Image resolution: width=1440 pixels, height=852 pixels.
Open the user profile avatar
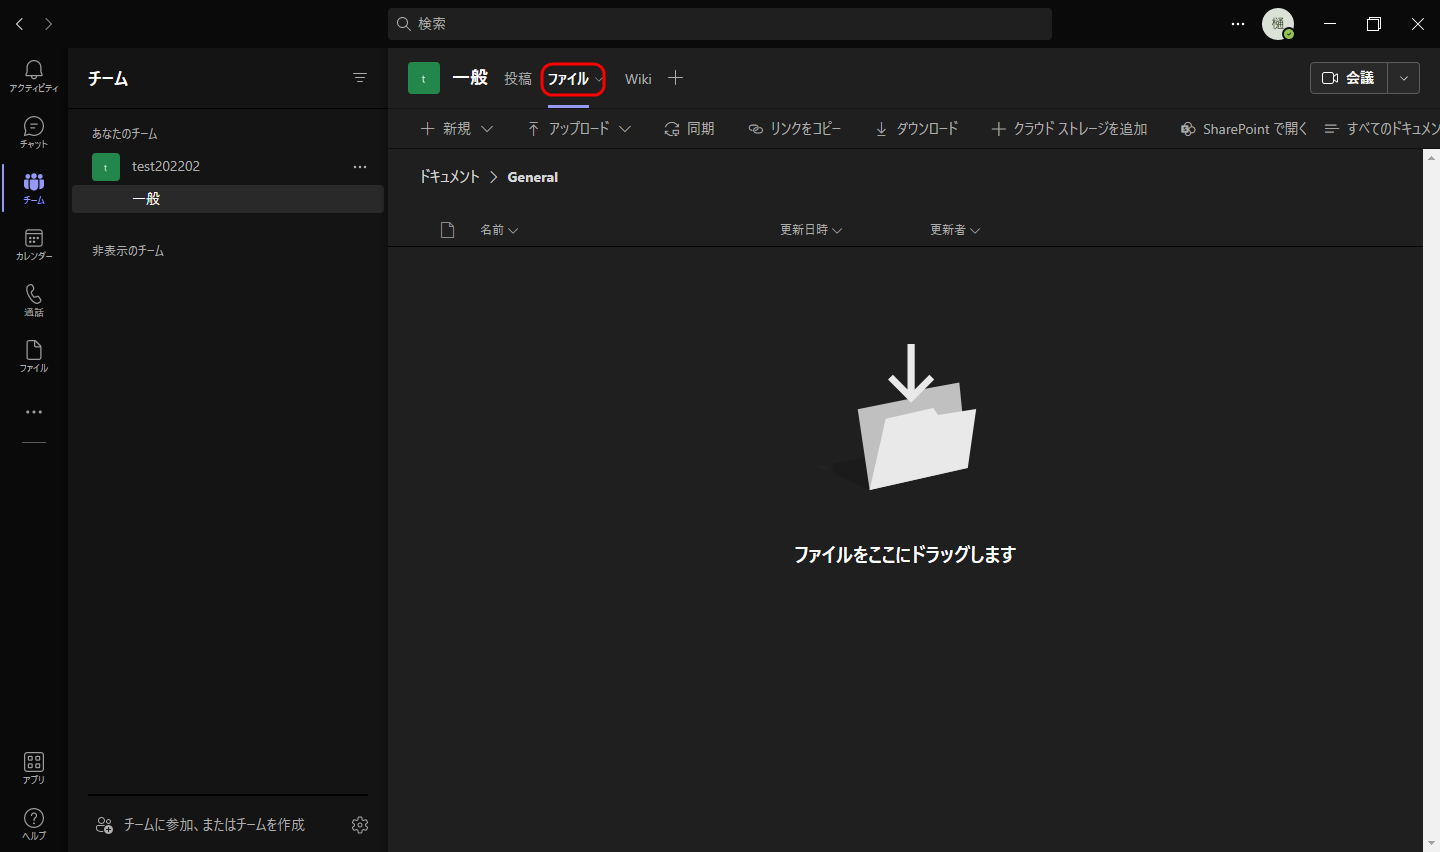pos(1278,24)
